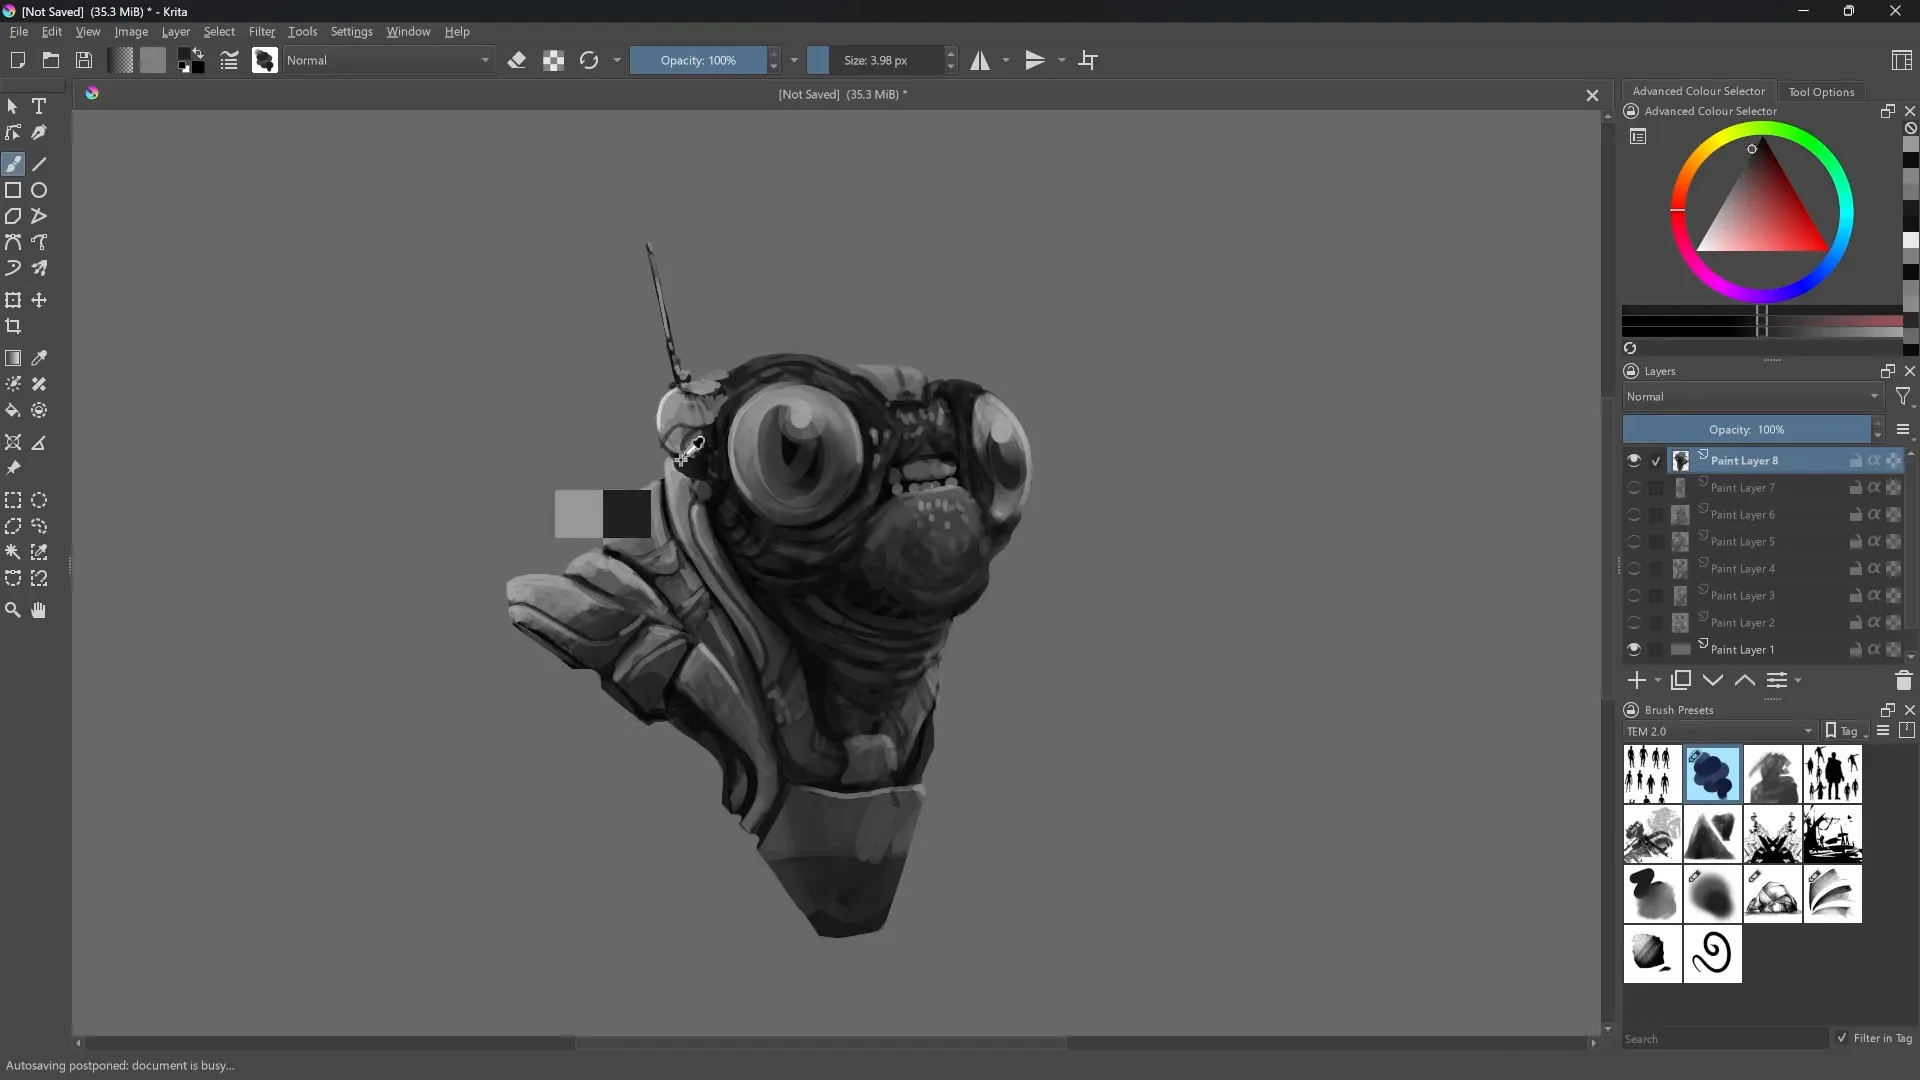Image resolution: width=1920 pixels, height=1080 pixels.
Task: Open the layer blend mode dropdown
Action: [1752, 397]
